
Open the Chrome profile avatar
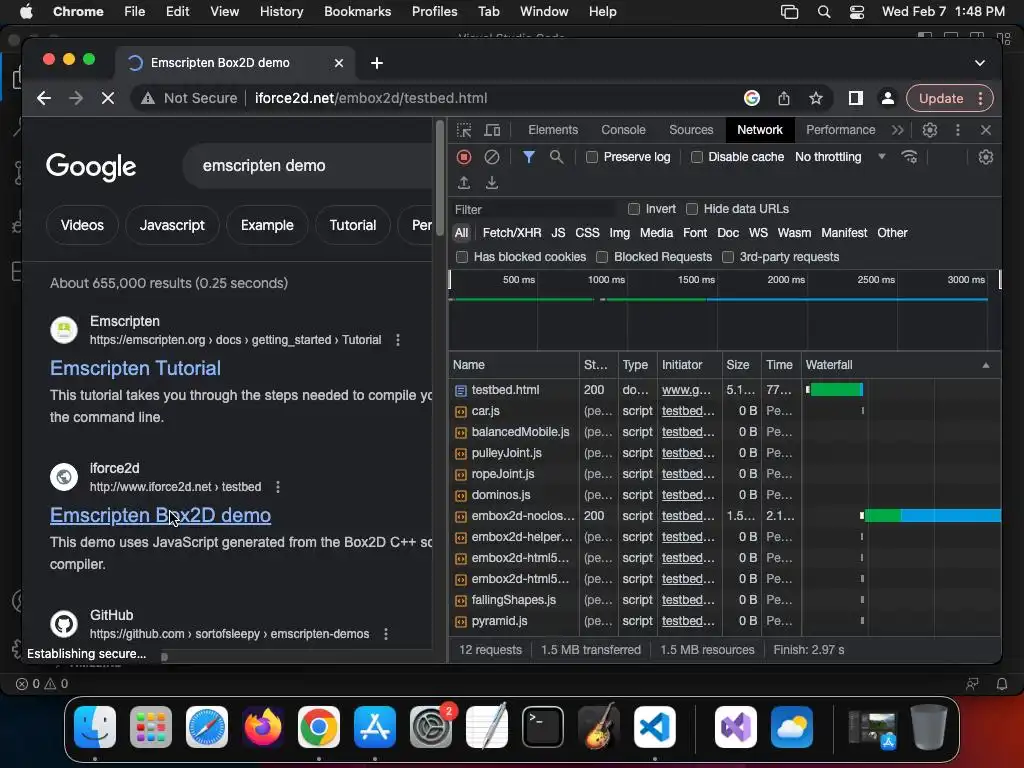click(888, 98)
